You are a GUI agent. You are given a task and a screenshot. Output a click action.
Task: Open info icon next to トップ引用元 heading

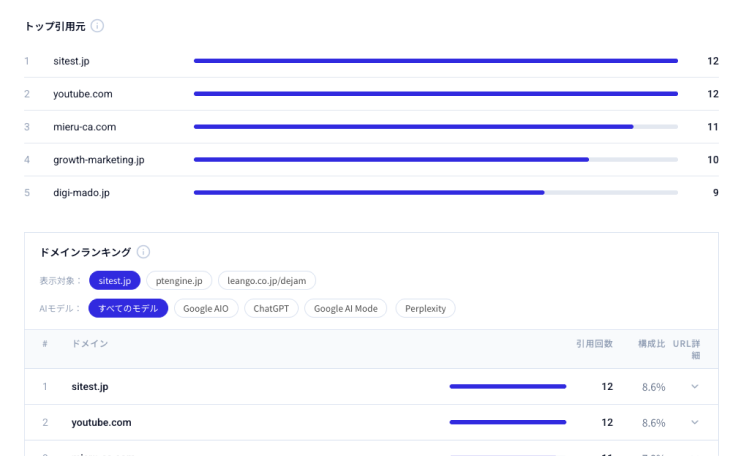(97, 26)
